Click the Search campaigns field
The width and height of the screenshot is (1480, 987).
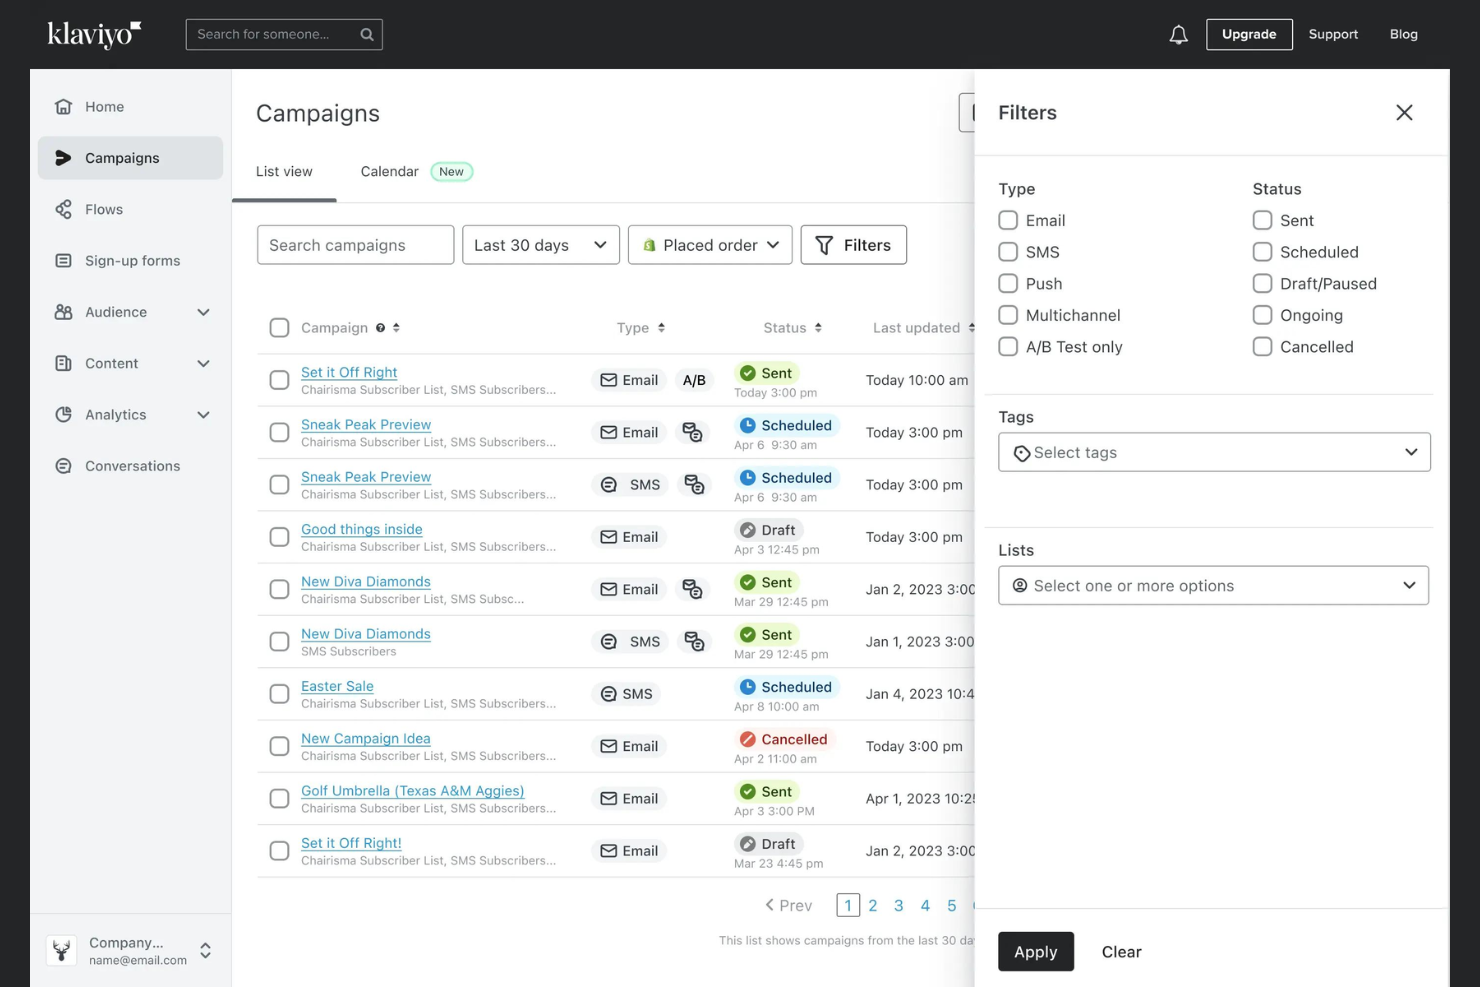355,245
